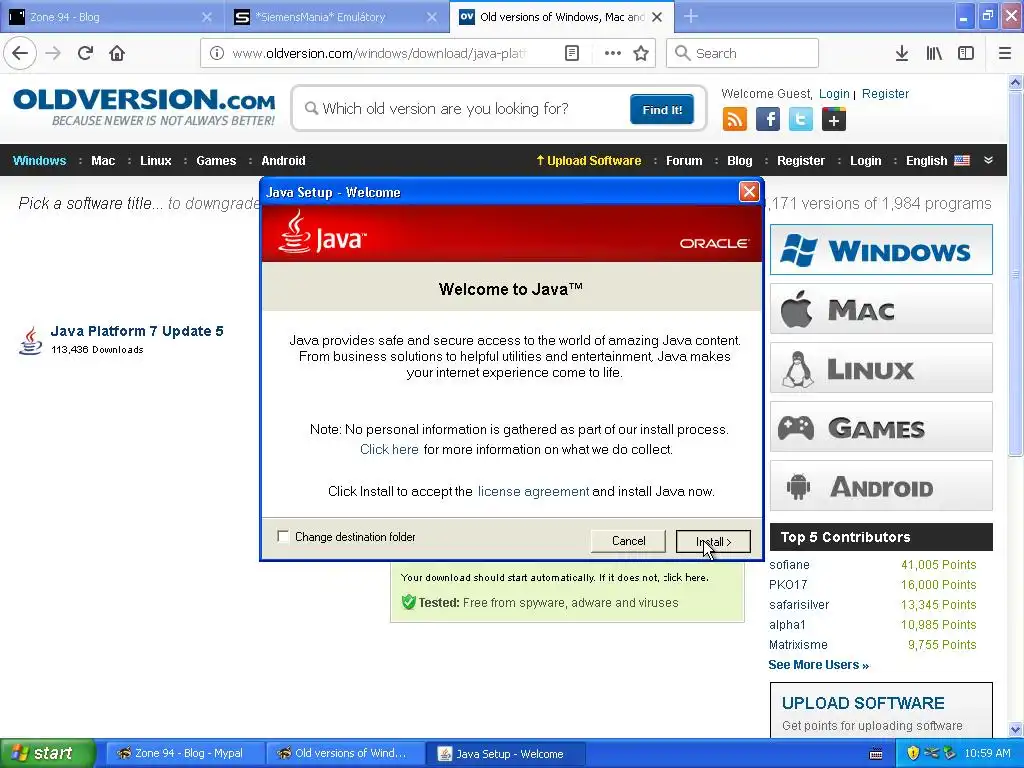The height and width of the screenshot is (768, 1024).
Task: Open the library icon in toolbar
Action: pos(935,53)
